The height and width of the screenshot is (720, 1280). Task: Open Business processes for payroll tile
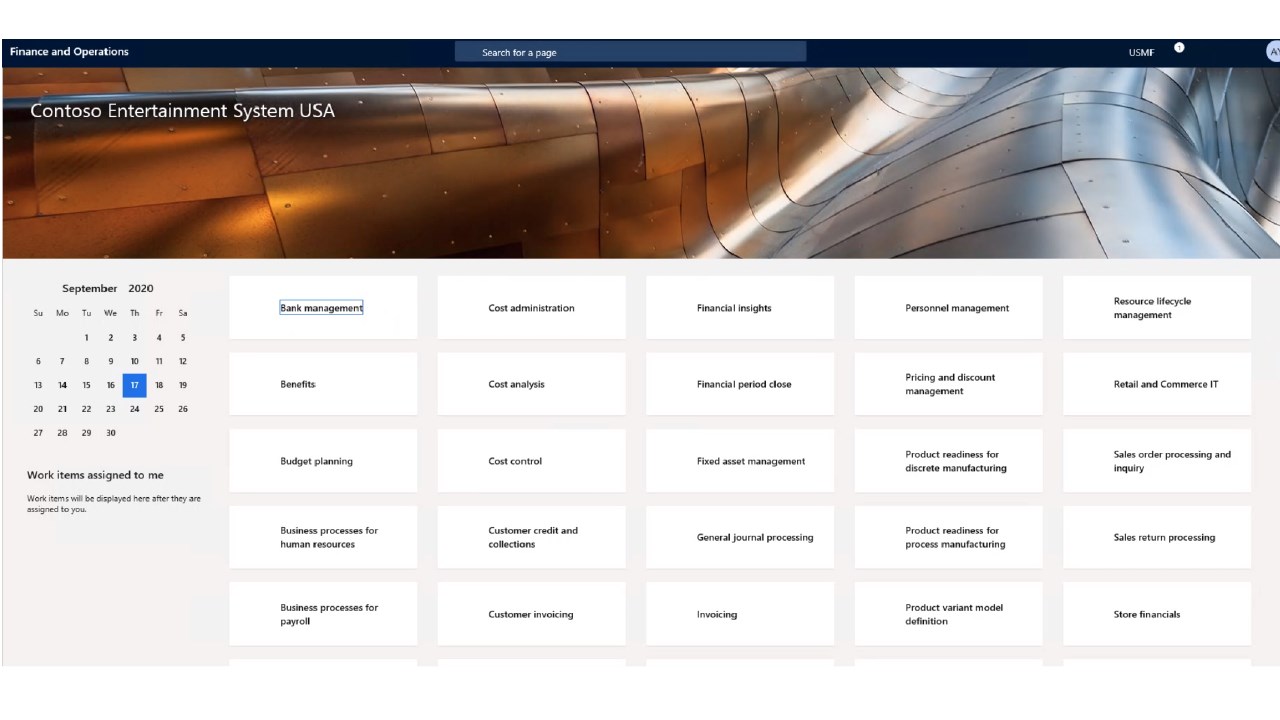click(323, 614)
